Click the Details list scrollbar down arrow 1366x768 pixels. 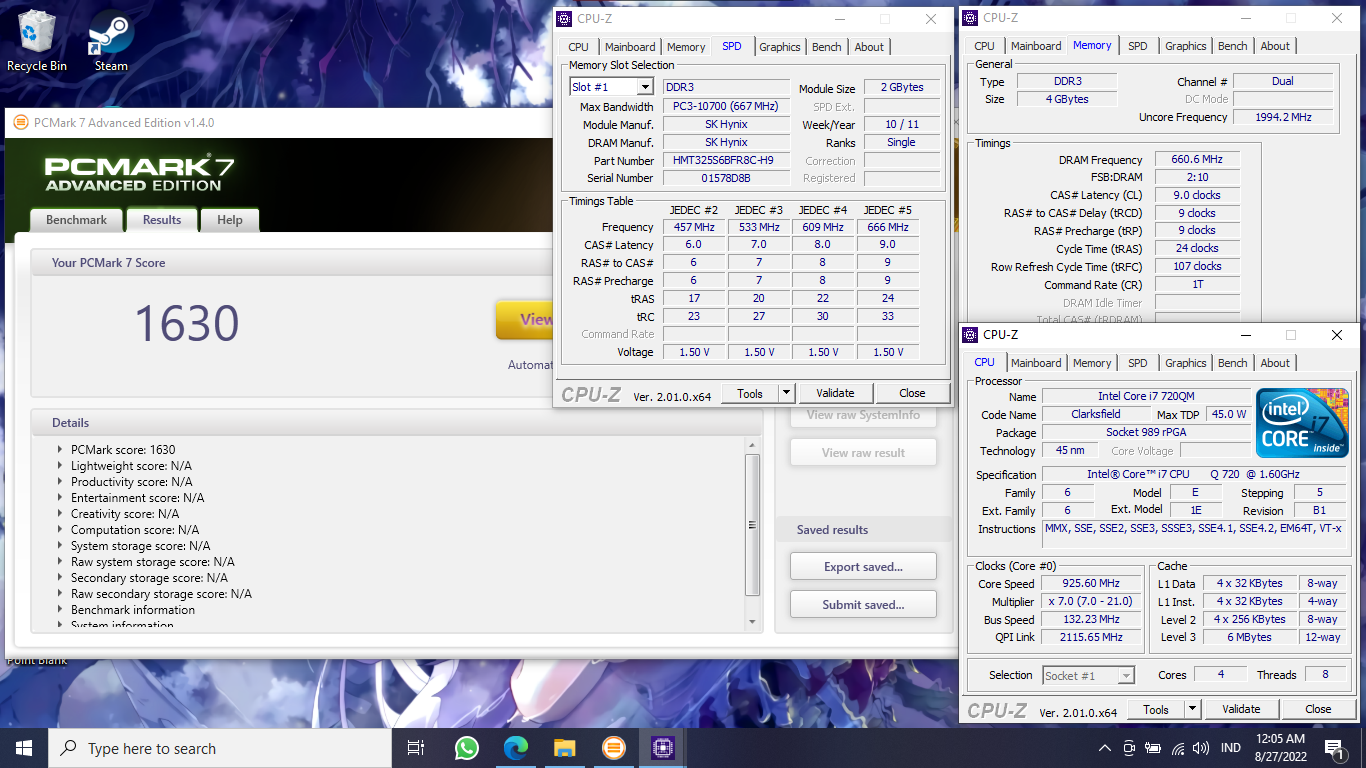[753, 621]
